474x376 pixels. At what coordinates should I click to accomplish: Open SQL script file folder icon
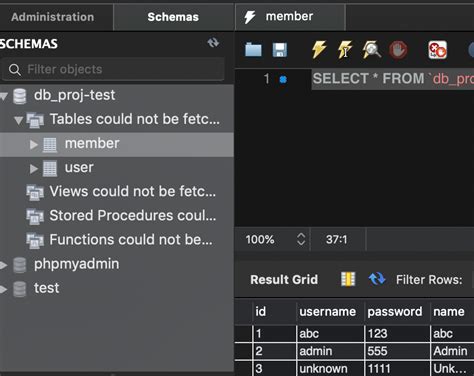point(253,50)
